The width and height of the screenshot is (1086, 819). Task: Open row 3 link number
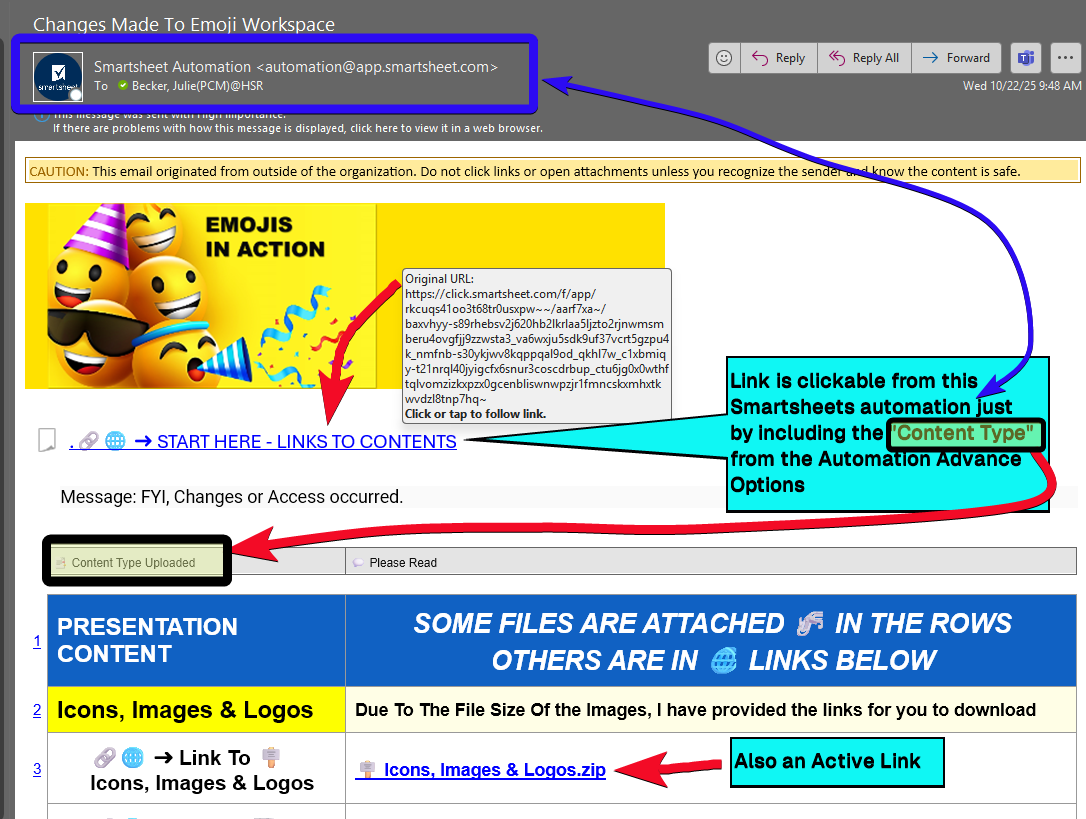pos(37,769)
